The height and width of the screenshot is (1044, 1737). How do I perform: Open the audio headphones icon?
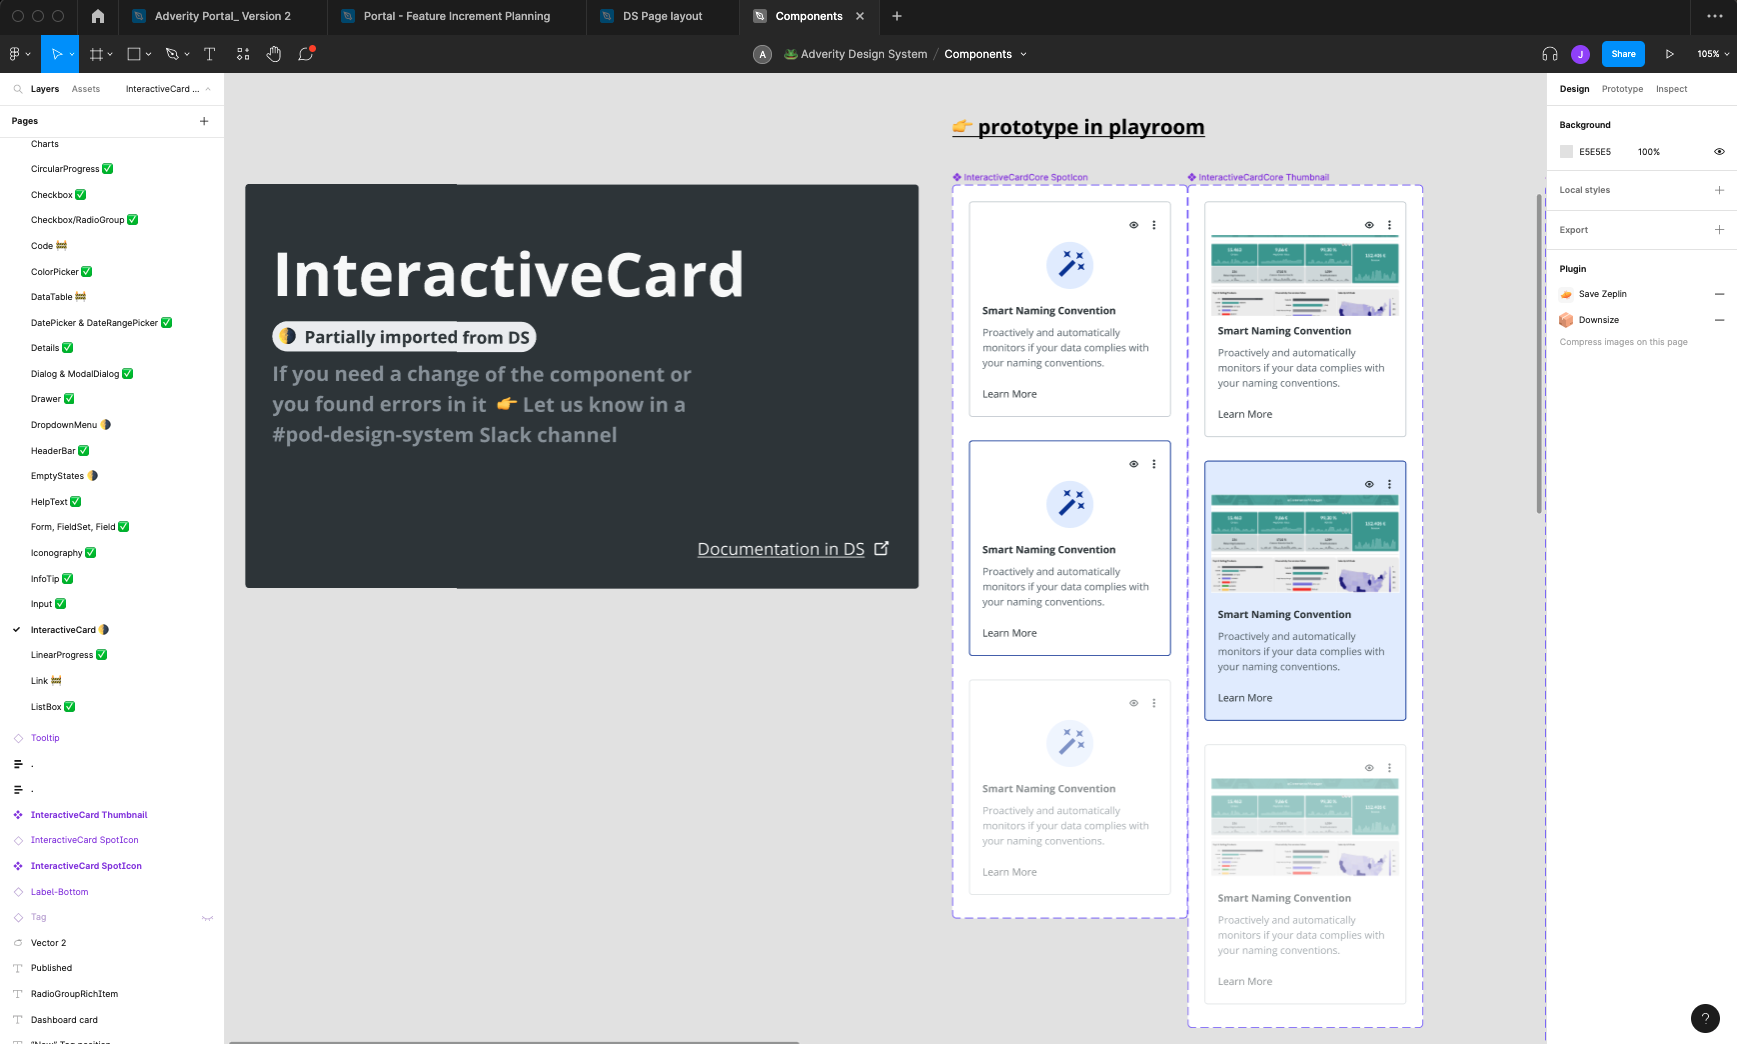click(1549, 54)
